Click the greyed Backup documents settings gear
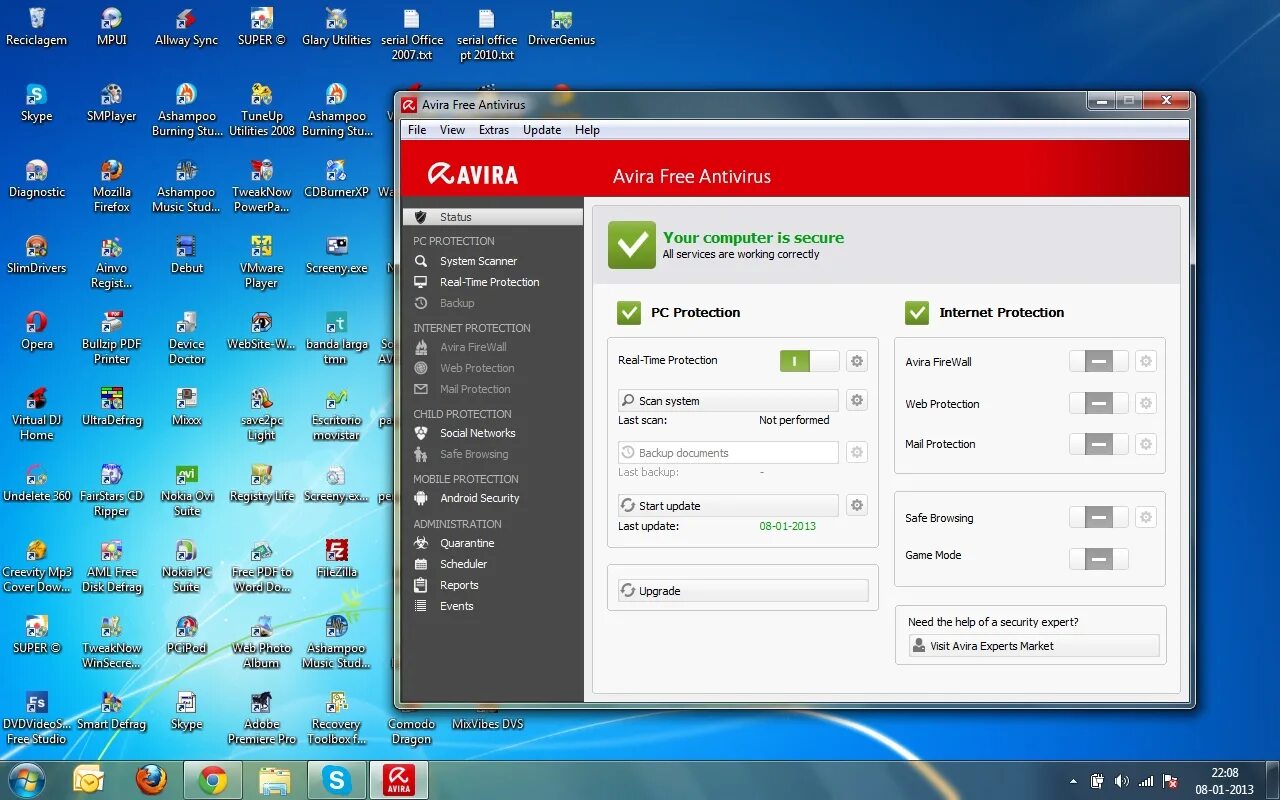 pos(856,453)
